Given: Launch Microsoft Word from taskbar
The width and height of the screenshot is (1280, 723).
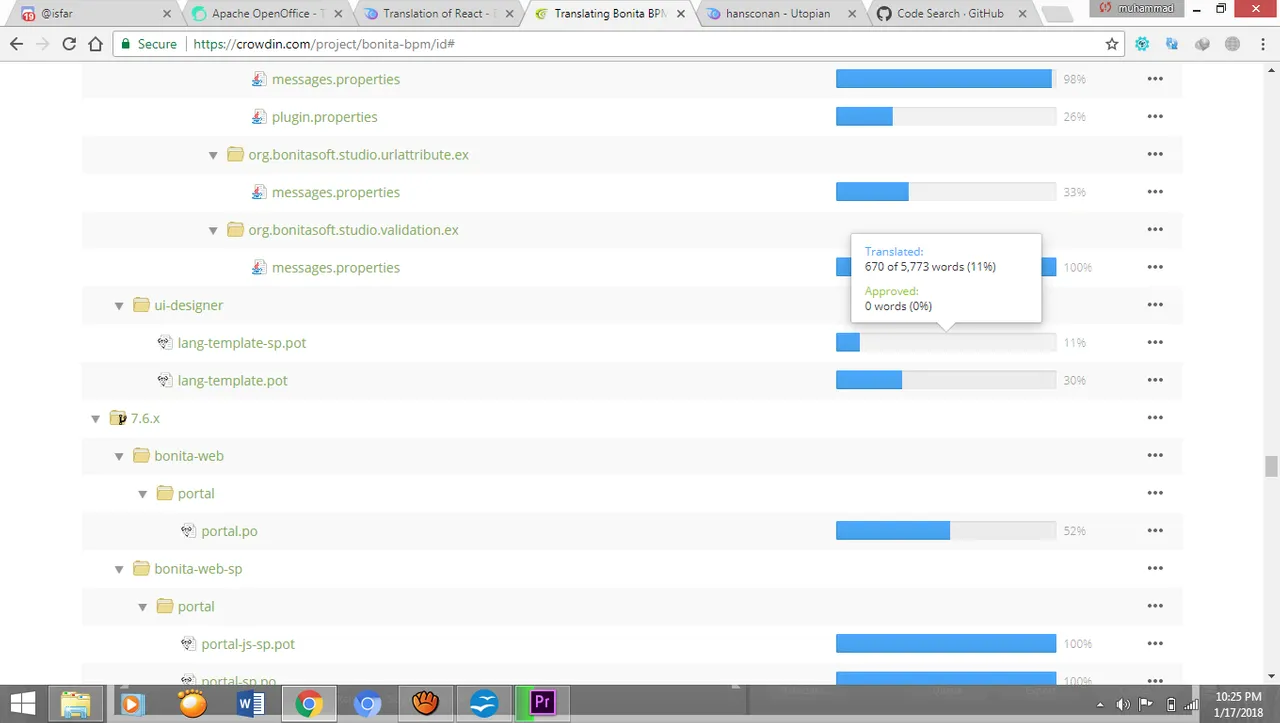Looking at the screenshot, I should tap(250, 704).
